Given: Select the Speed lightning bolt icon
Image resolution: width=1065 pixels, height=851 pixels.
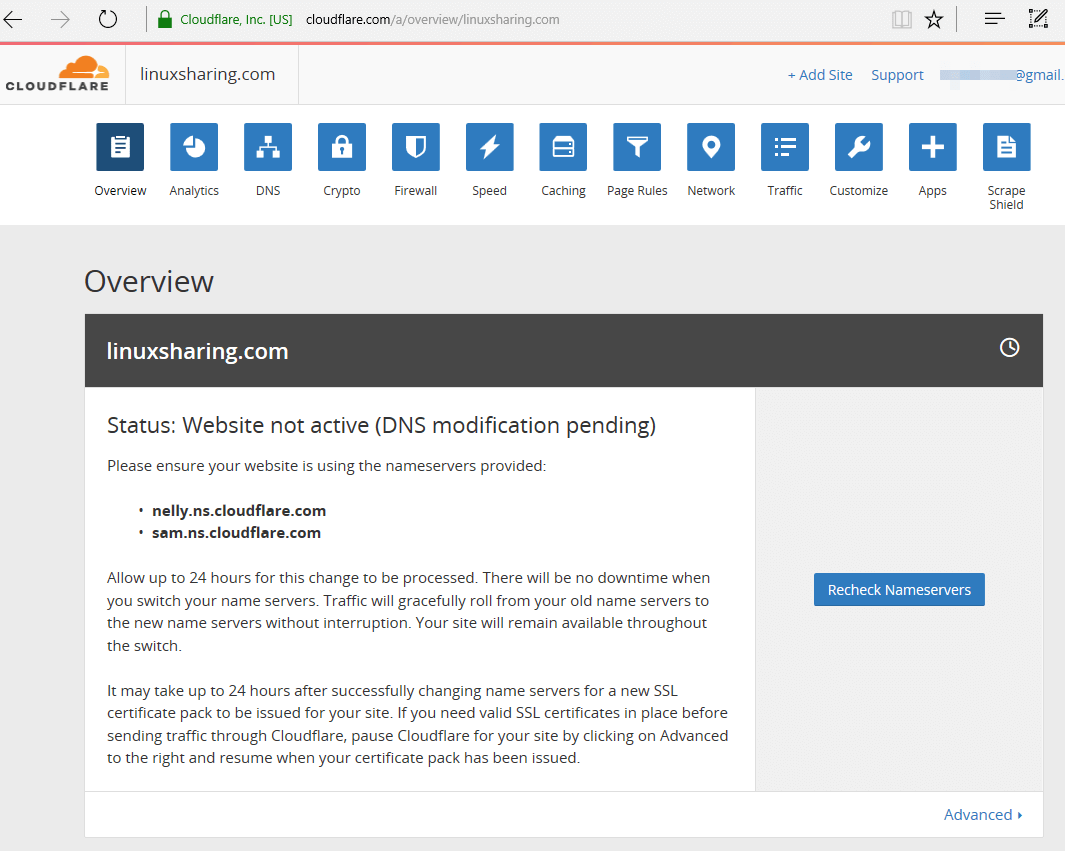Looking at the screenshot, I should pyautogui.click(x=490, y=148).
